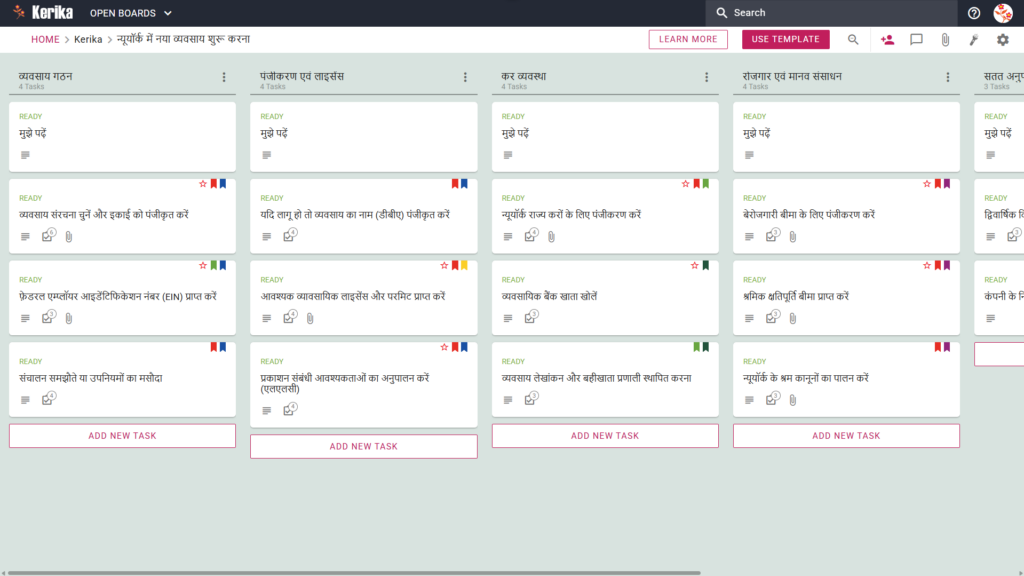
Task: Open the board attachments paperclip icon
Action: [945, 39]
